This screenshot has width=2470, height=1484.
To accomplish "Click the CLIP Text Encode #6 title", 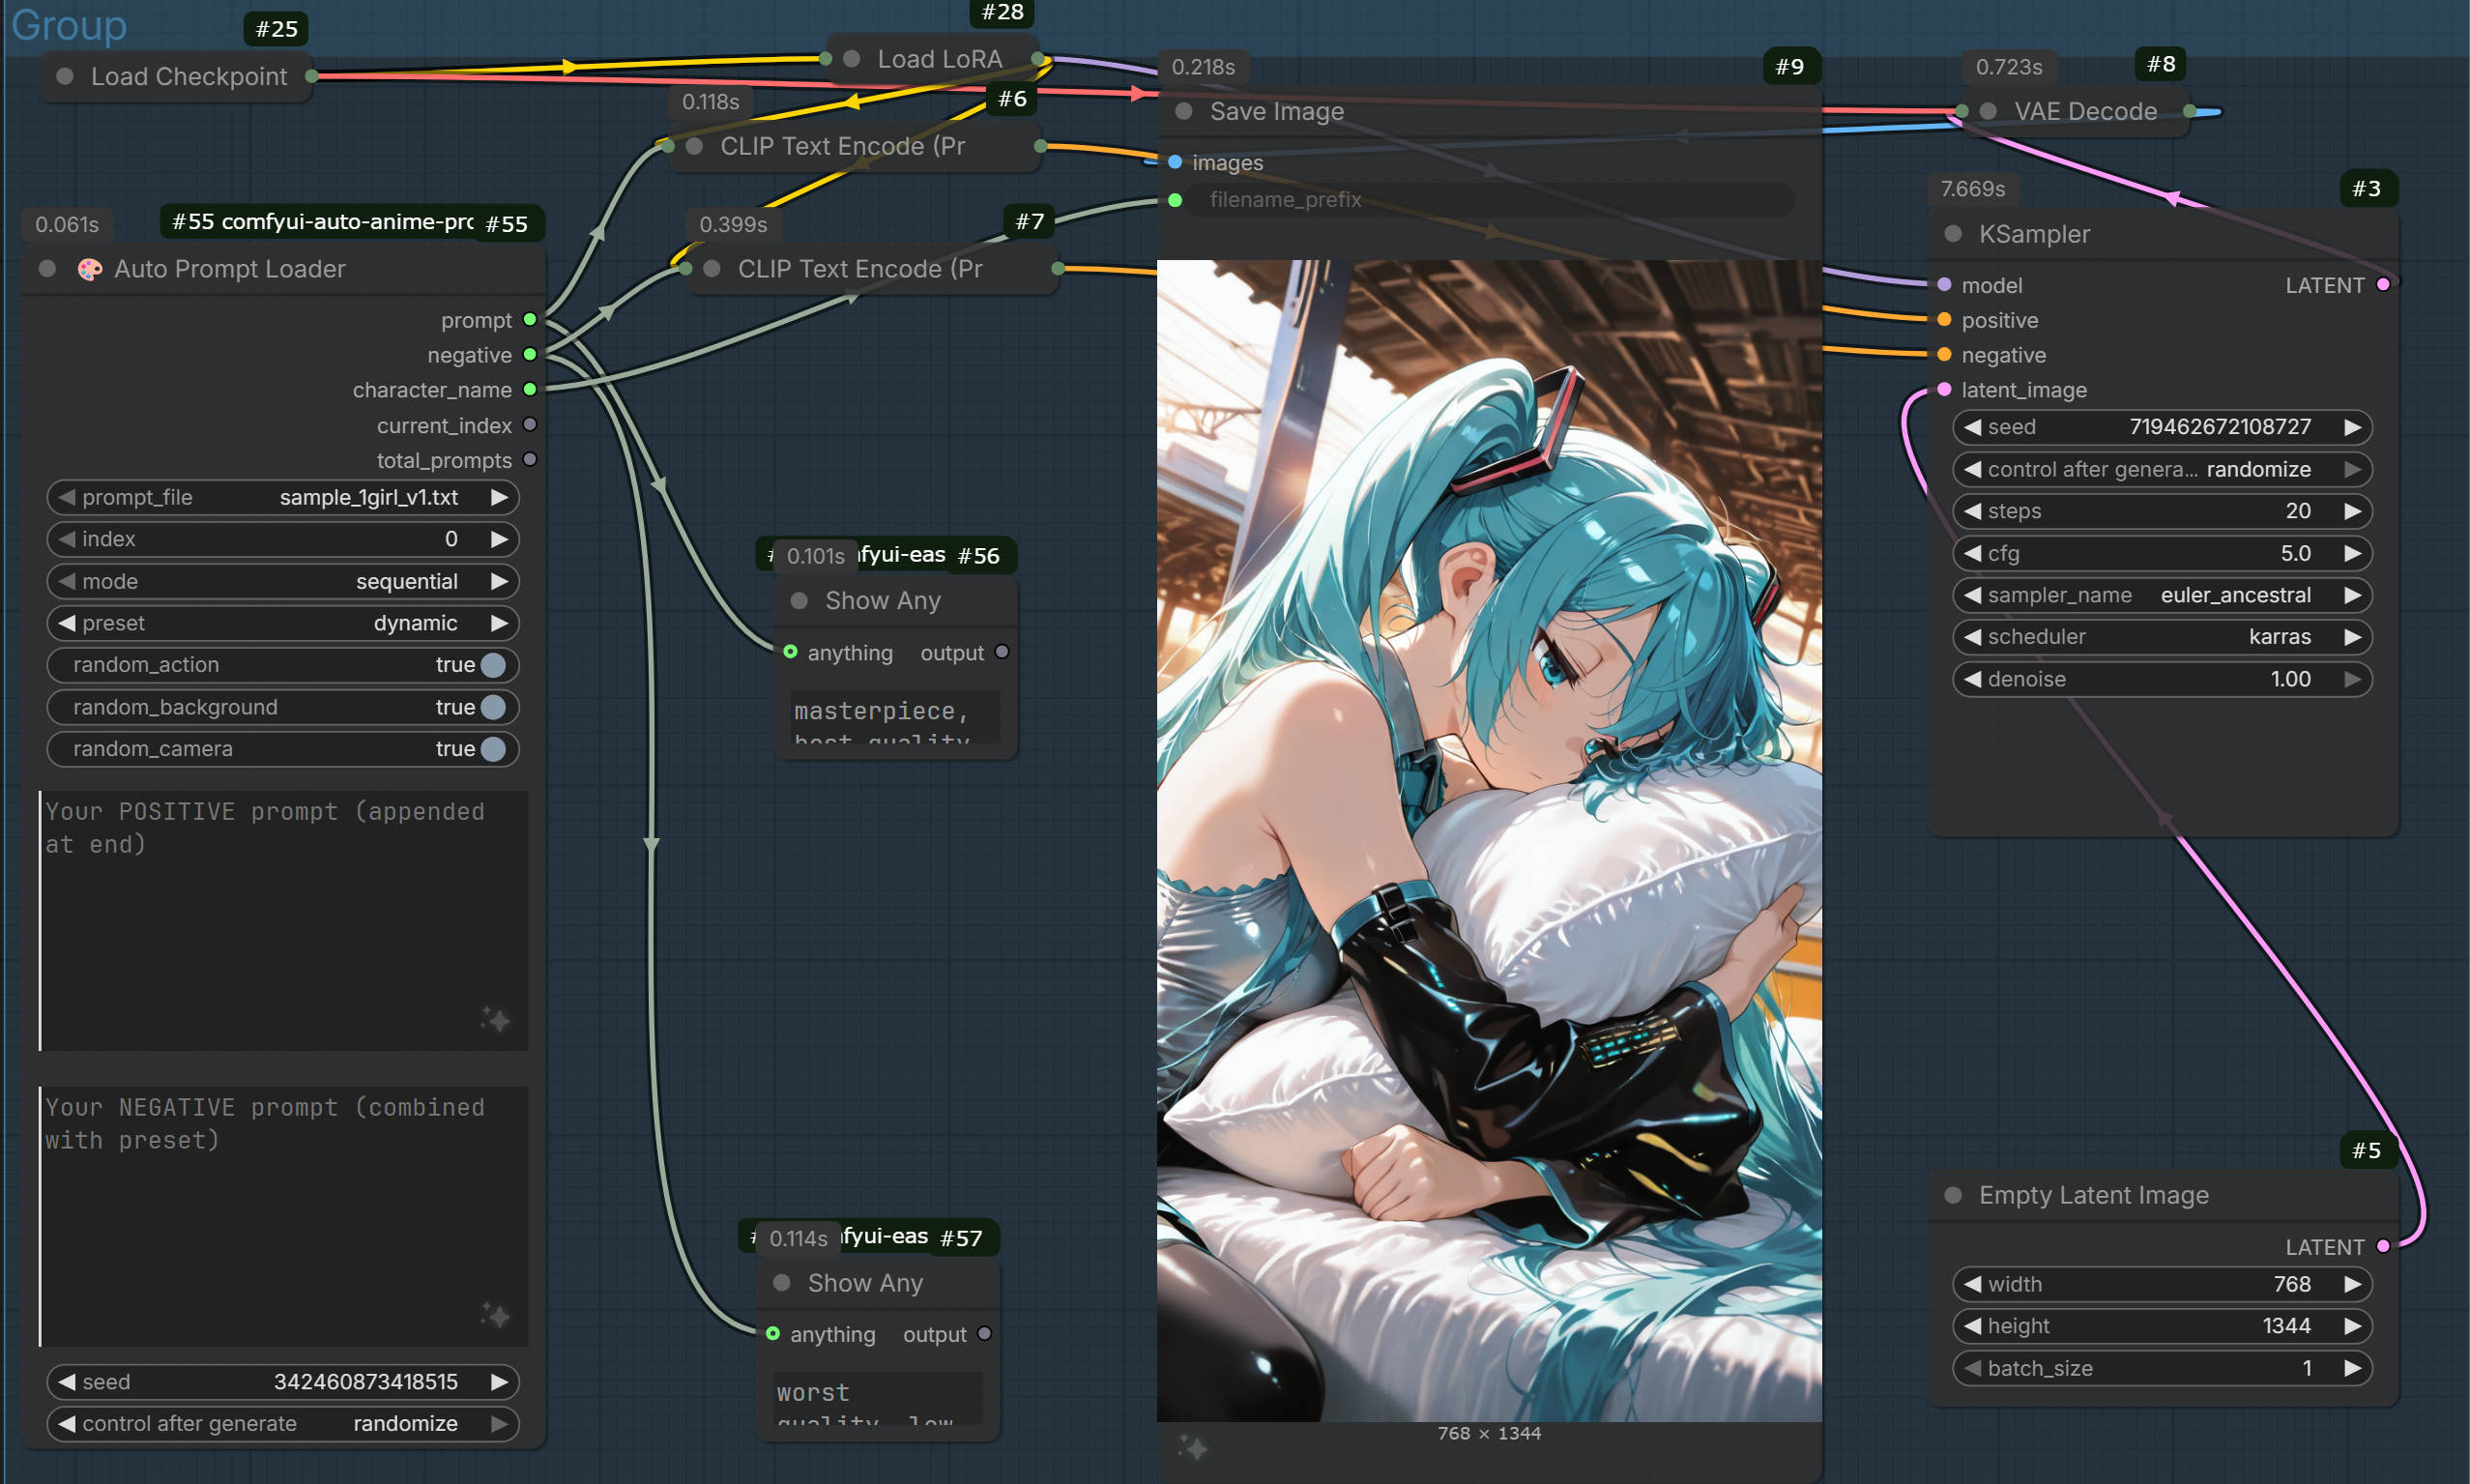I will point(842,146).
